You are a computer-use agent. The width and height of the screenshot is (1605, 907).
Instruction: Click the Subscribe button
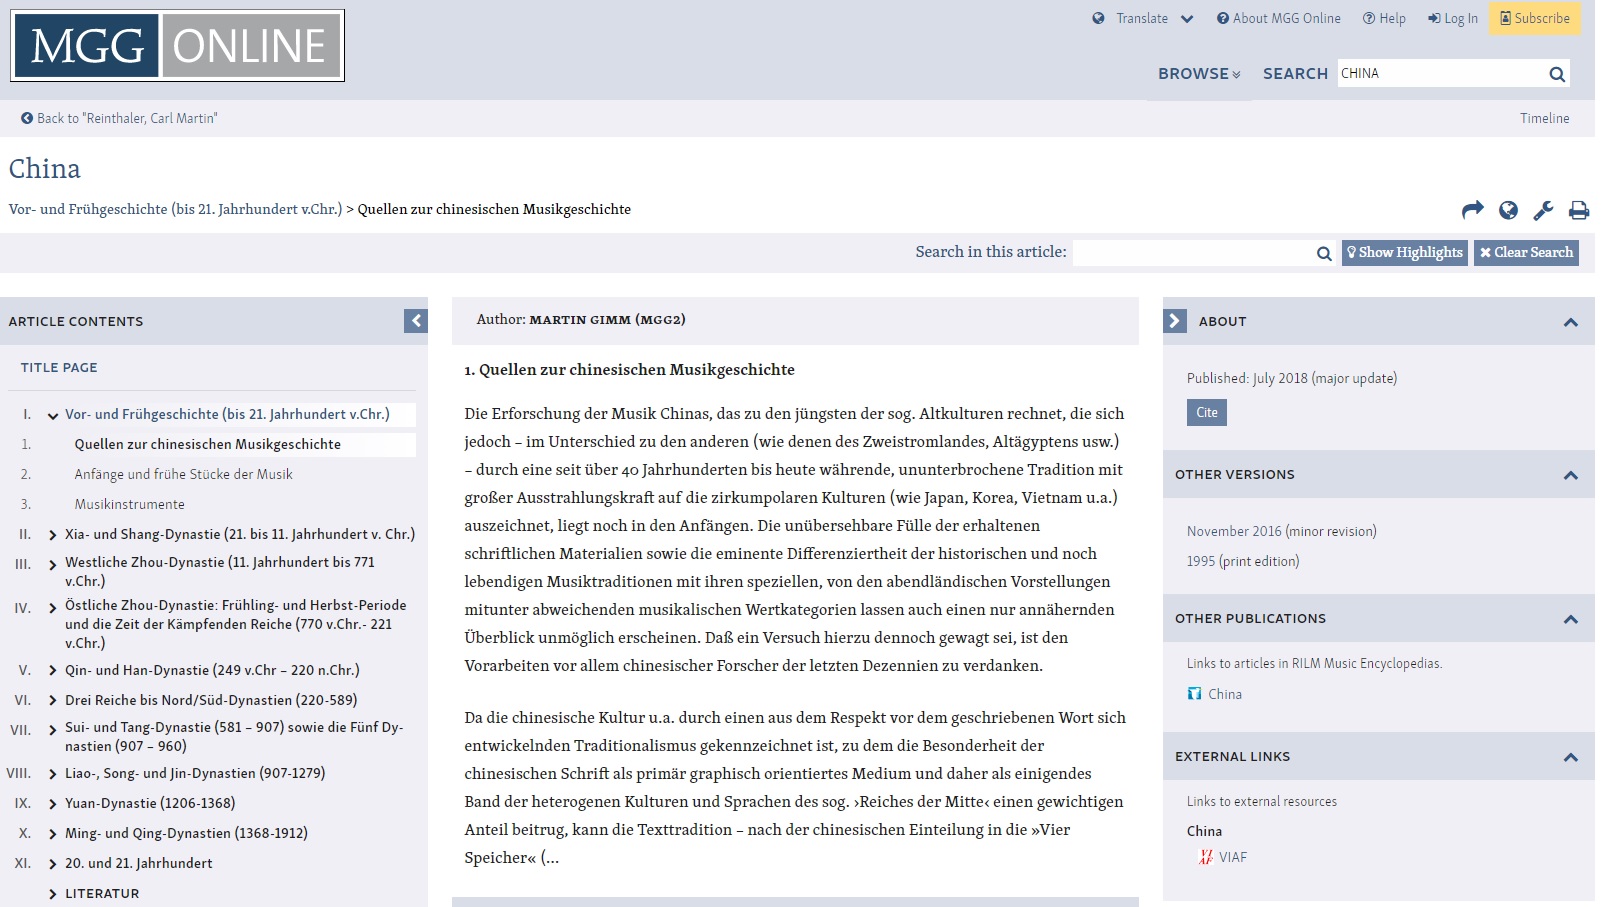1535,18
